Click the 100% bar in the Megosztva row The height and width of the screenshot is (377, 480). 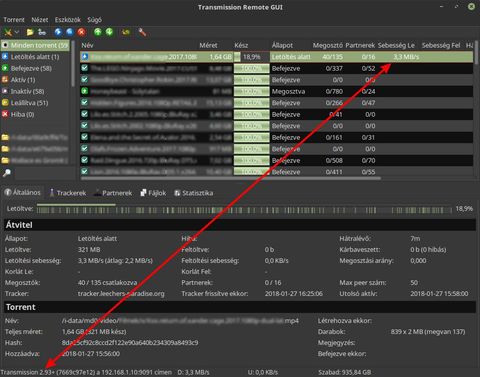(252, 91)
